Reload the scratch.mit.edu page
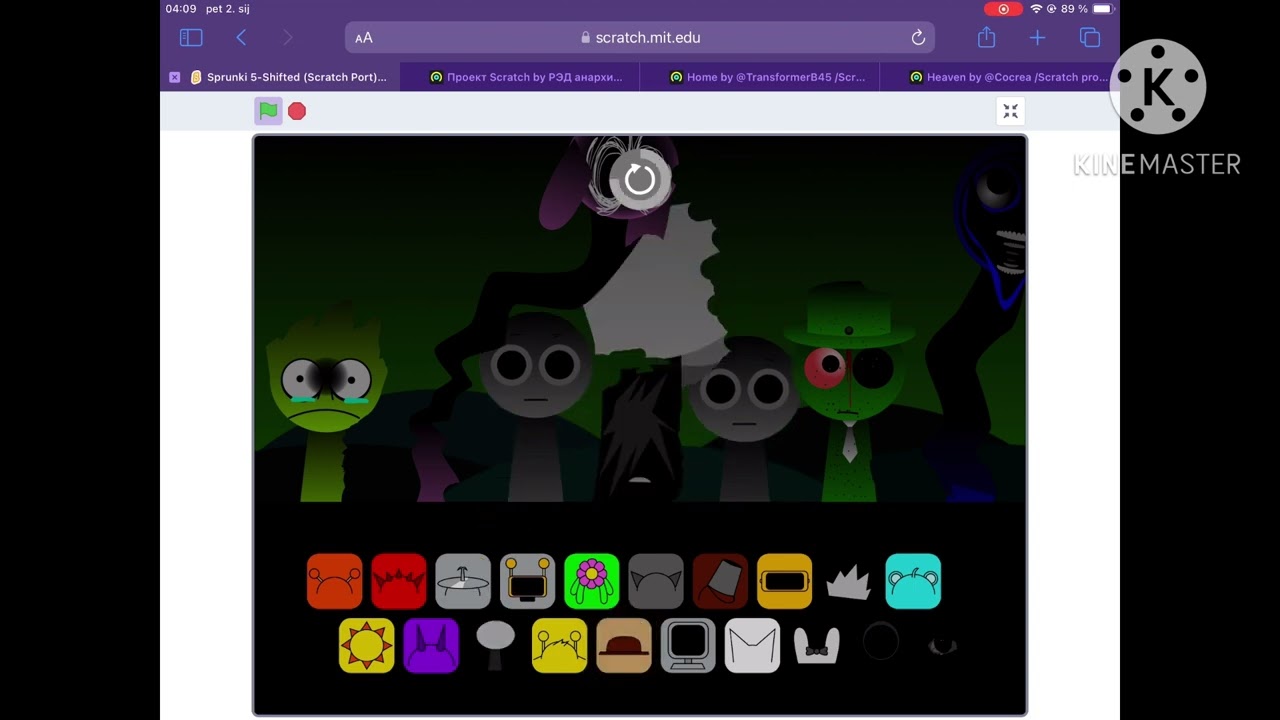The height and width of the screenshot is (720, 1280). 918,38
